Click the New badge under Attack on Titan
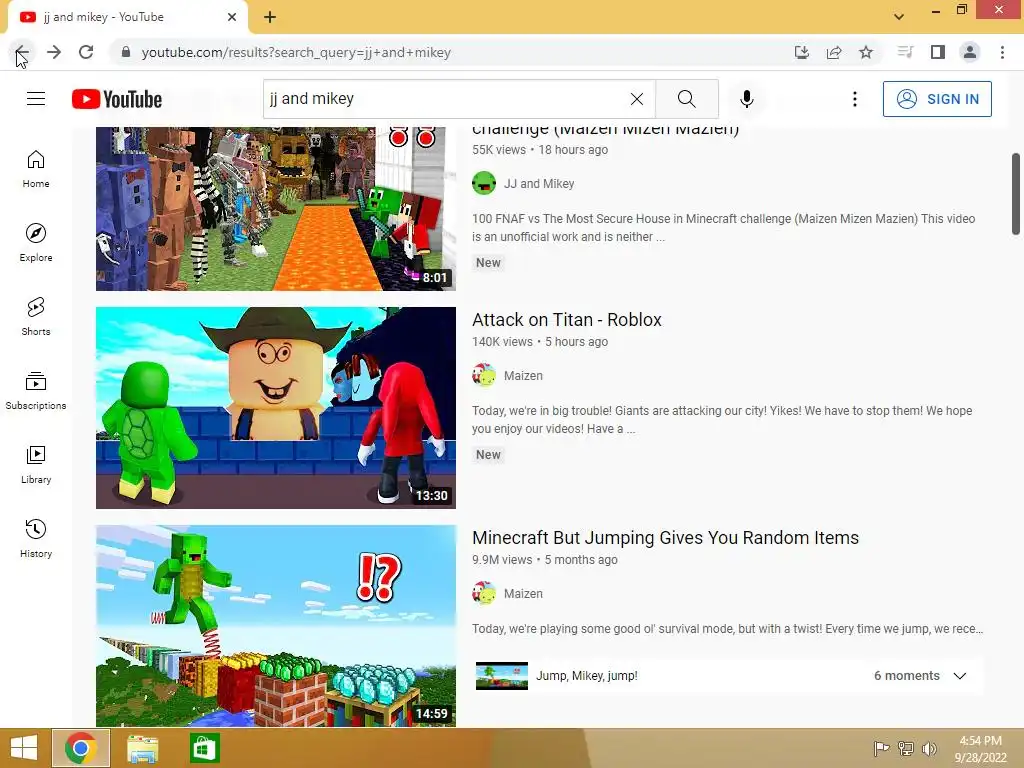Image resolution: width=1024 pixels, height=768 pixels. pyautogui.click(x=488, y=455)
